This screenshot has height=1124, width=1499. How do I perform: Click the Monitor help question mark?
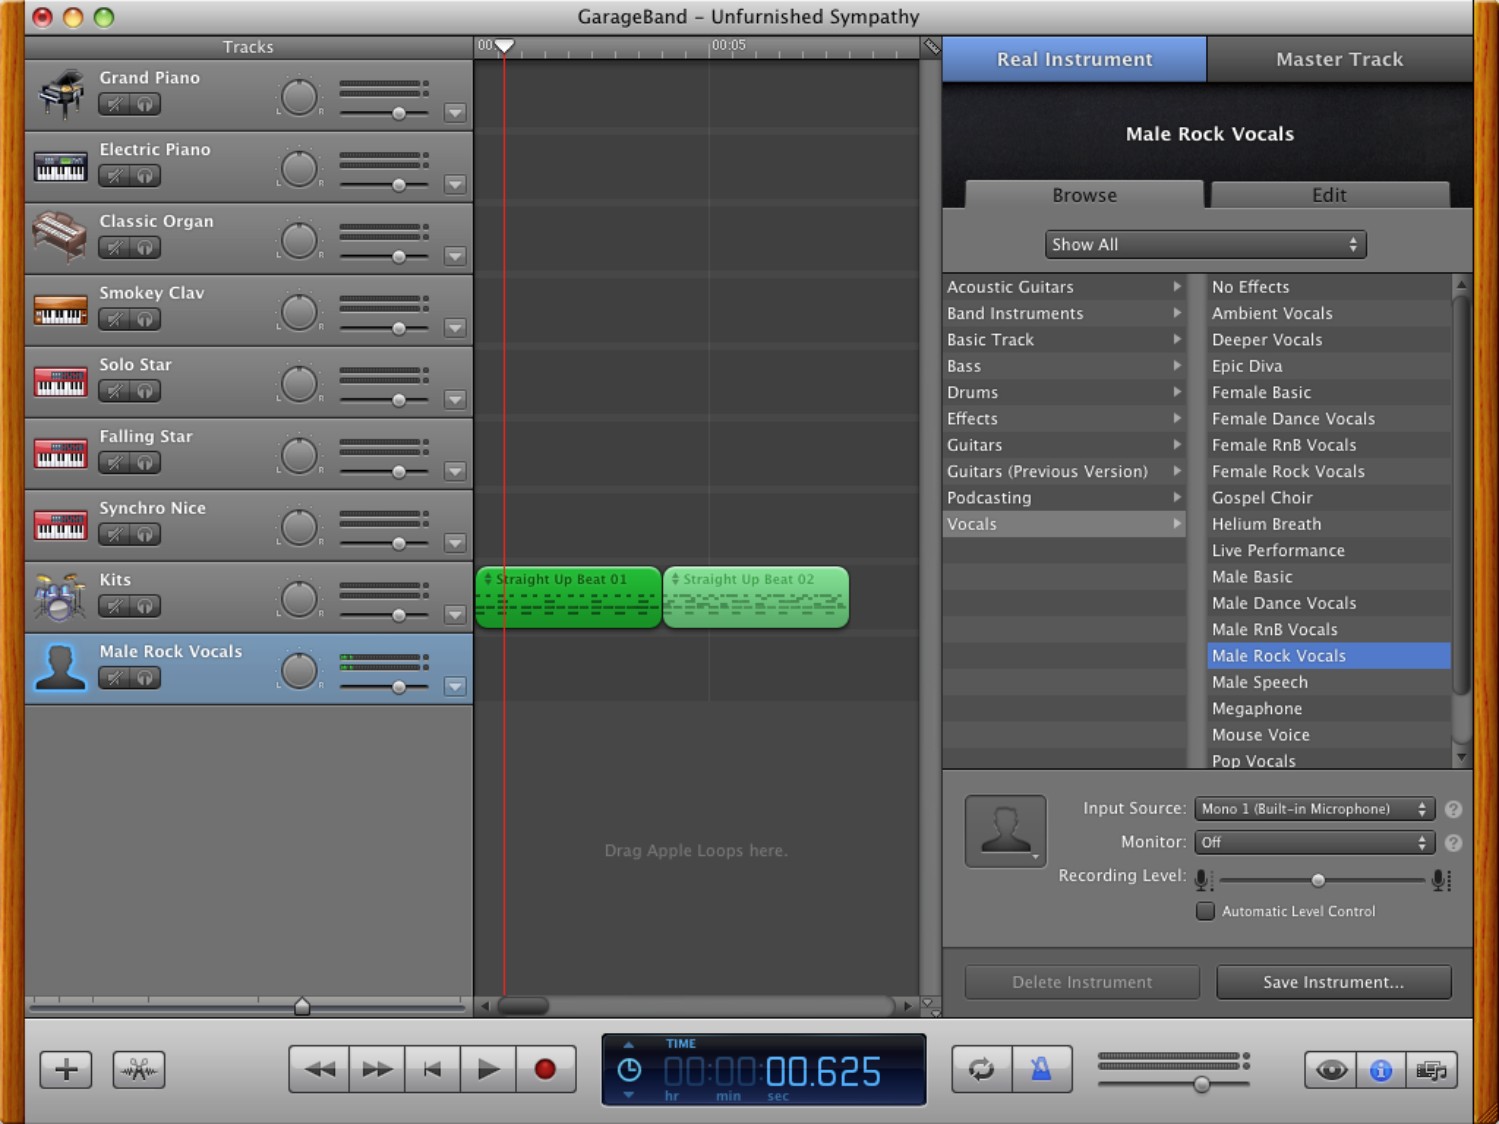pos(1453,843)
